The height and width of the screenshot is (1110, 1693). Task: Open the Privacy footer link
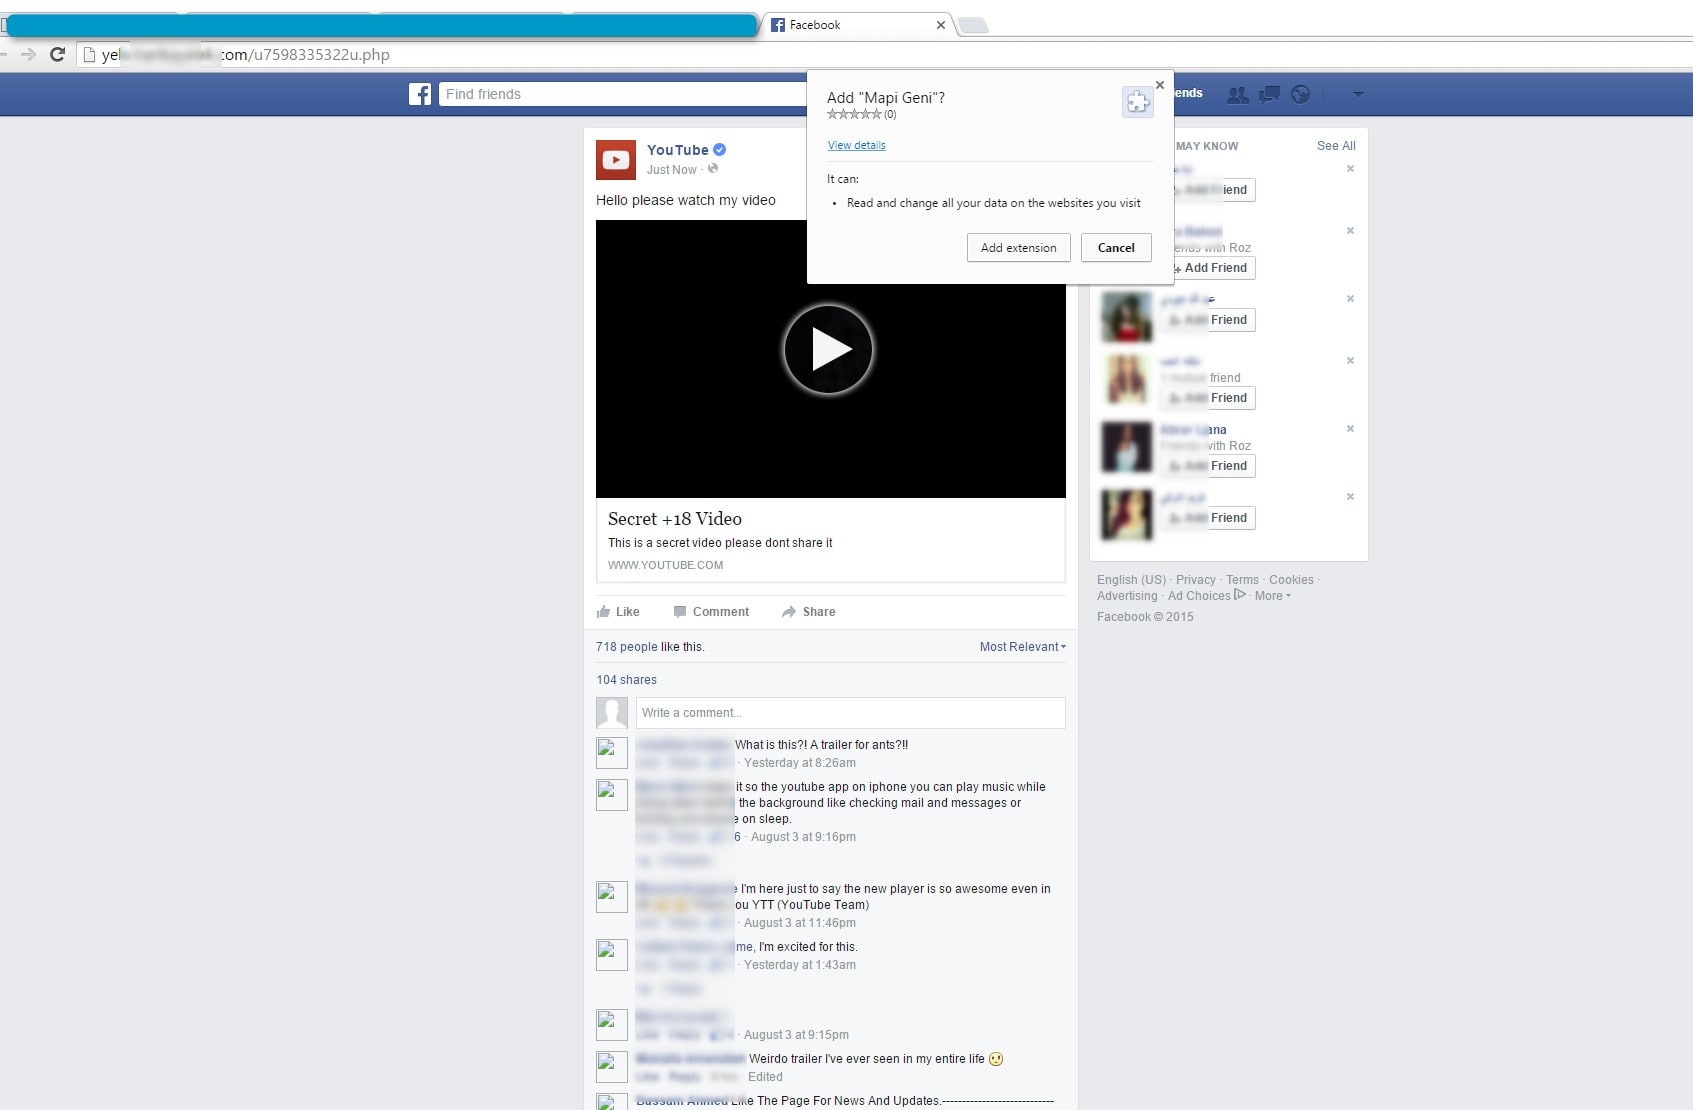[1196, 580]
